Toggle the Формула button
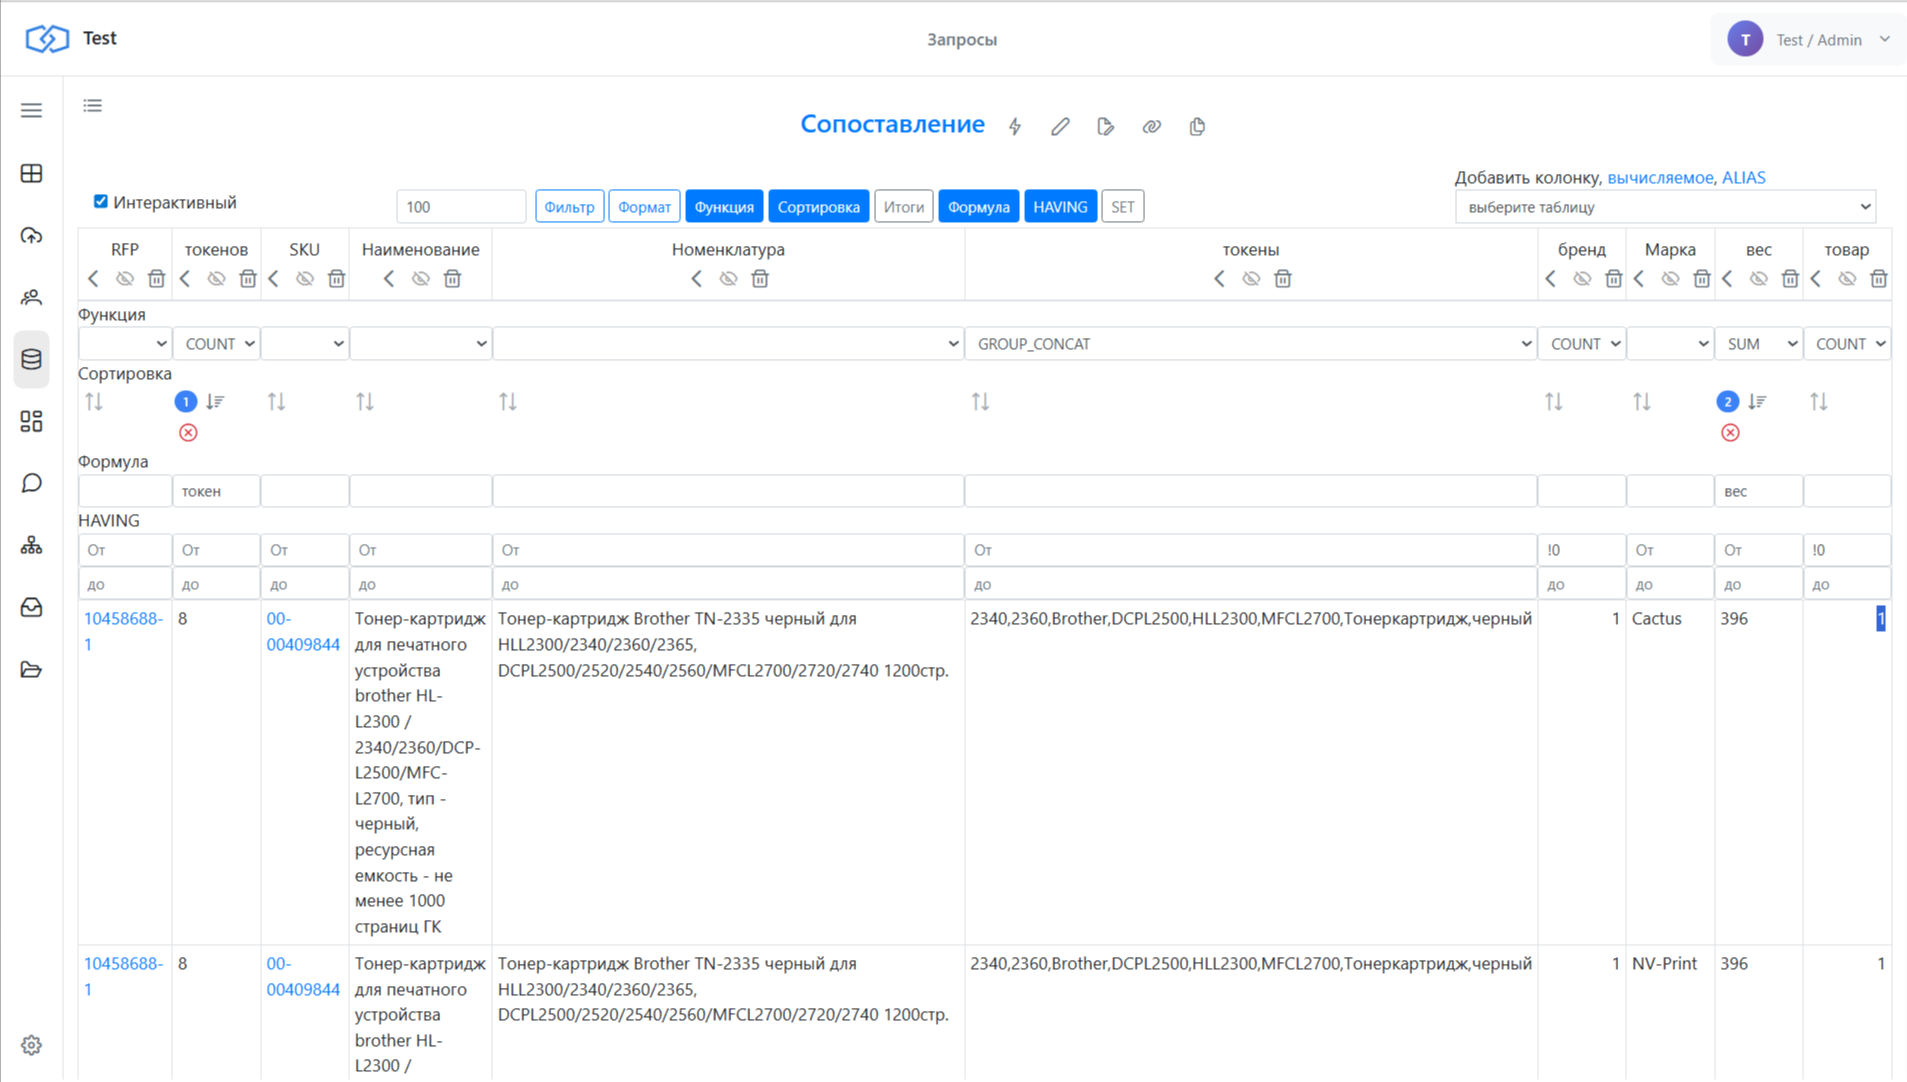This screenshot has height=1082, width=1907. [x=978, y=207]
